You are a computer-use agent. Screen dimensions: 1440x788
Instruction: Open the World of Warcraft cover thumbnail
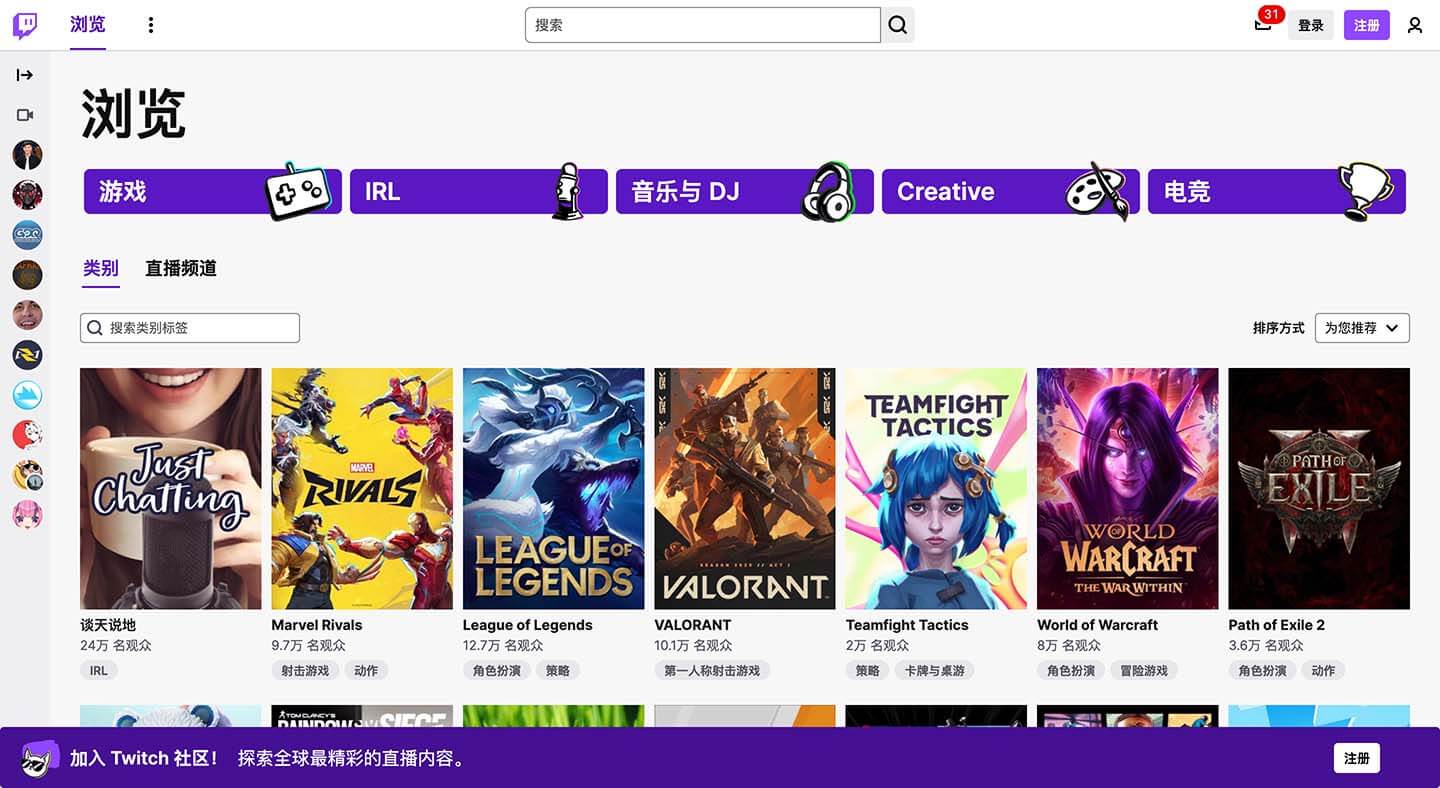coord(1128,489)
